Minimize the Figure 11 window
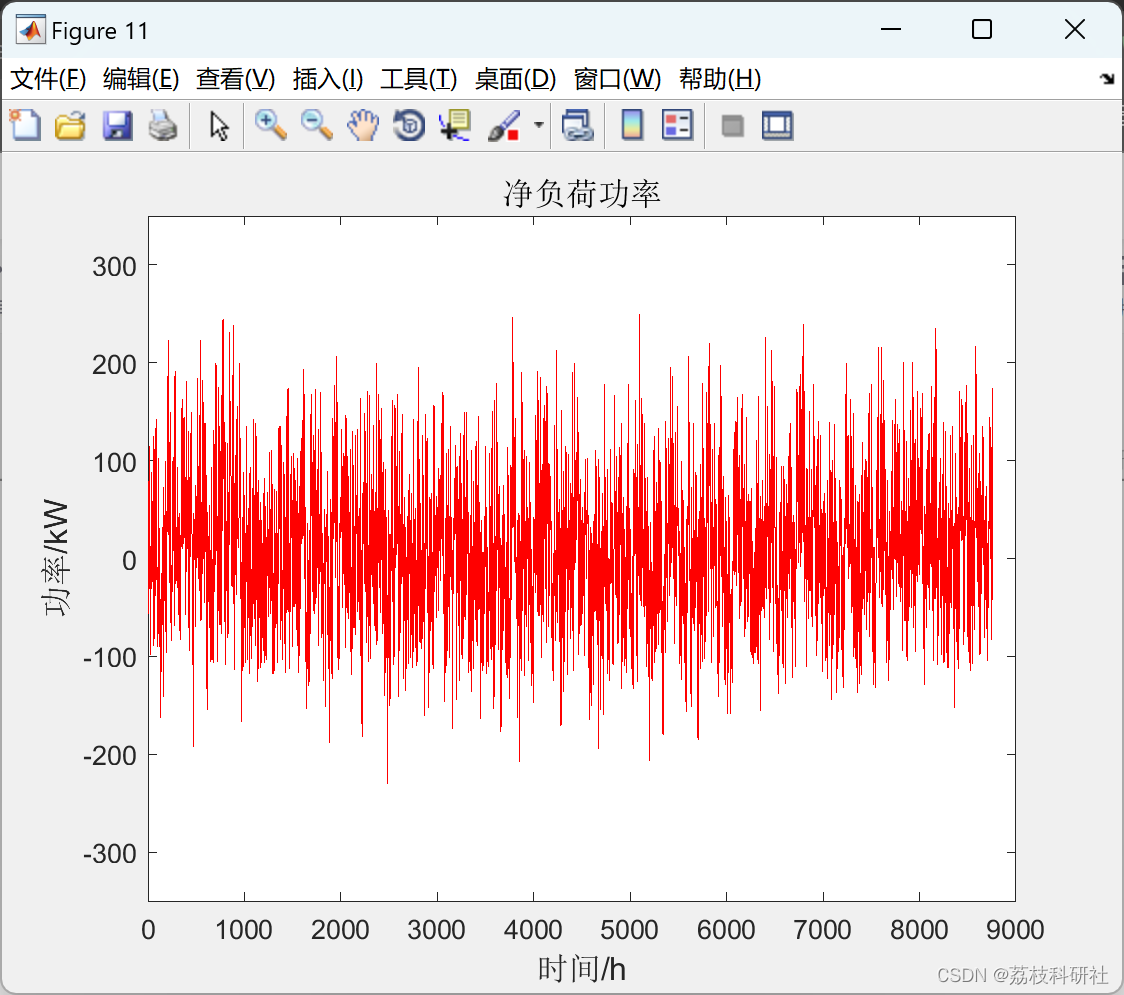The image size is (1124, 995). point(891,29)
